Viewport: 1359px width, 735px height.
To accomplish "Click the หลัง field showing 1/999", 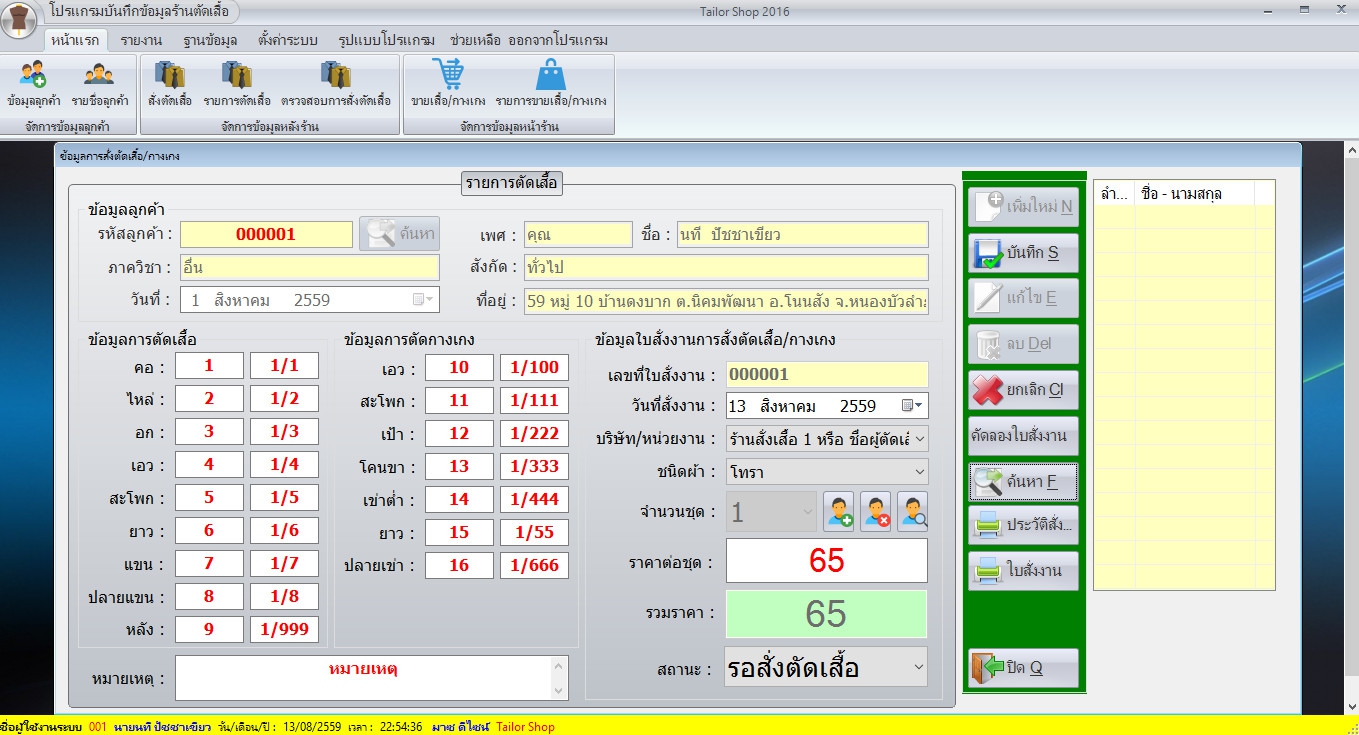I will tap(284, 629).
